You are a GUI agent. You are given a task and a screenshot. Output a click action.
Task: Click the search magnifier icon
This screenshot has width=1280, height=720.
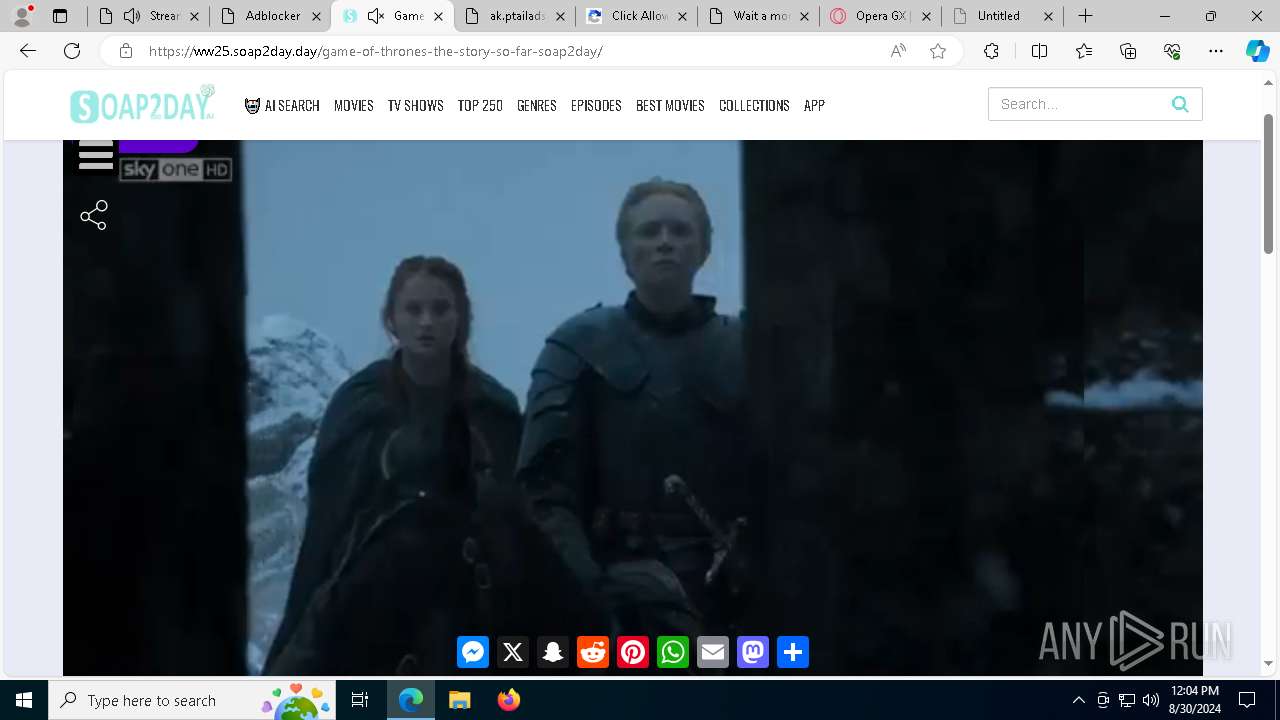tap(1180, 104)
